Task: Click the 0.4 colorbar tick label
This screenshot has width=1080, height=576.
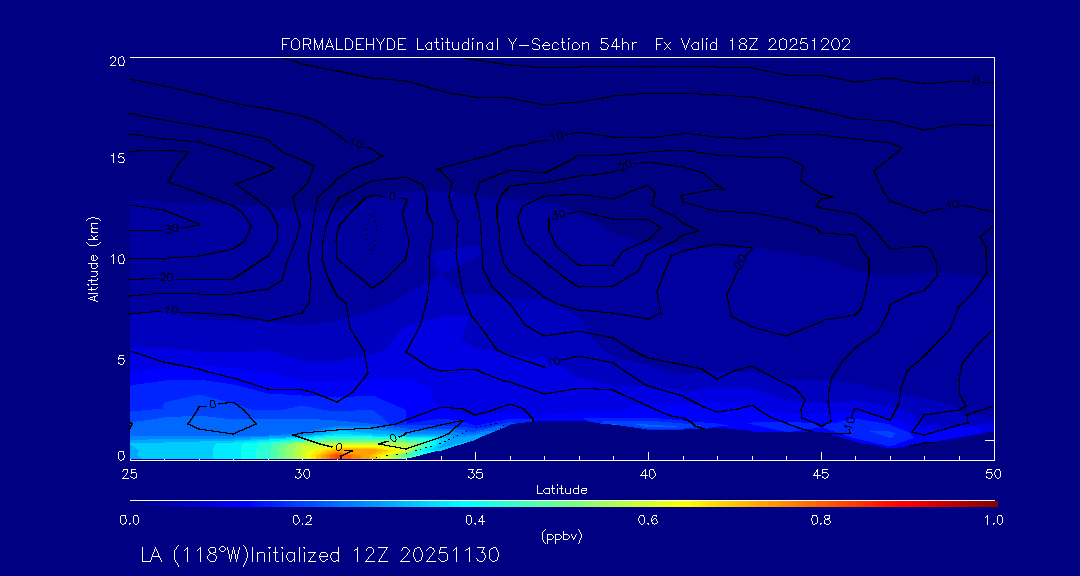Action: pyautogui.click(x=475, y=520)
